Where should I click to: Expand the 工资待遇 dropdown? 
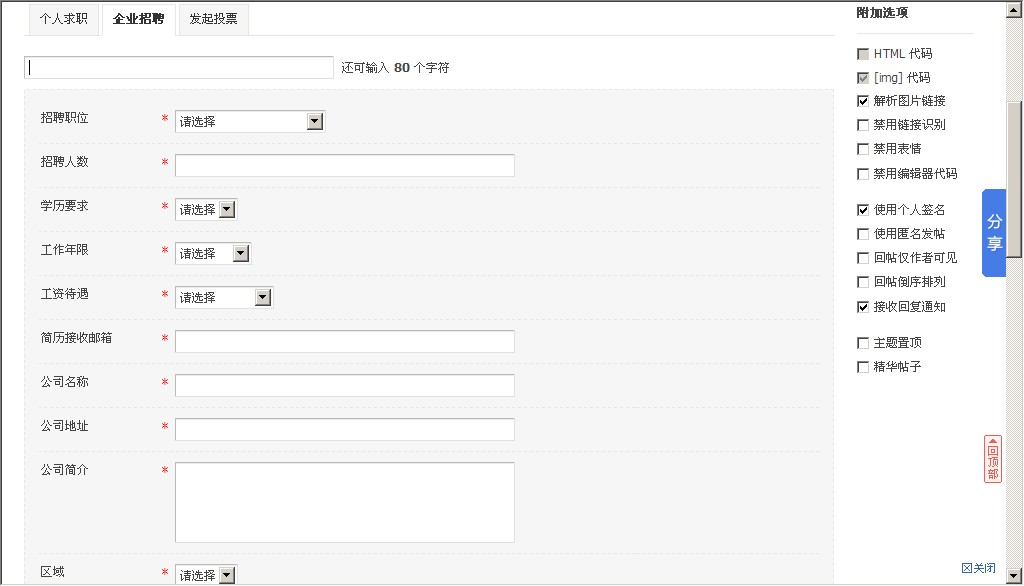point(224,297)
